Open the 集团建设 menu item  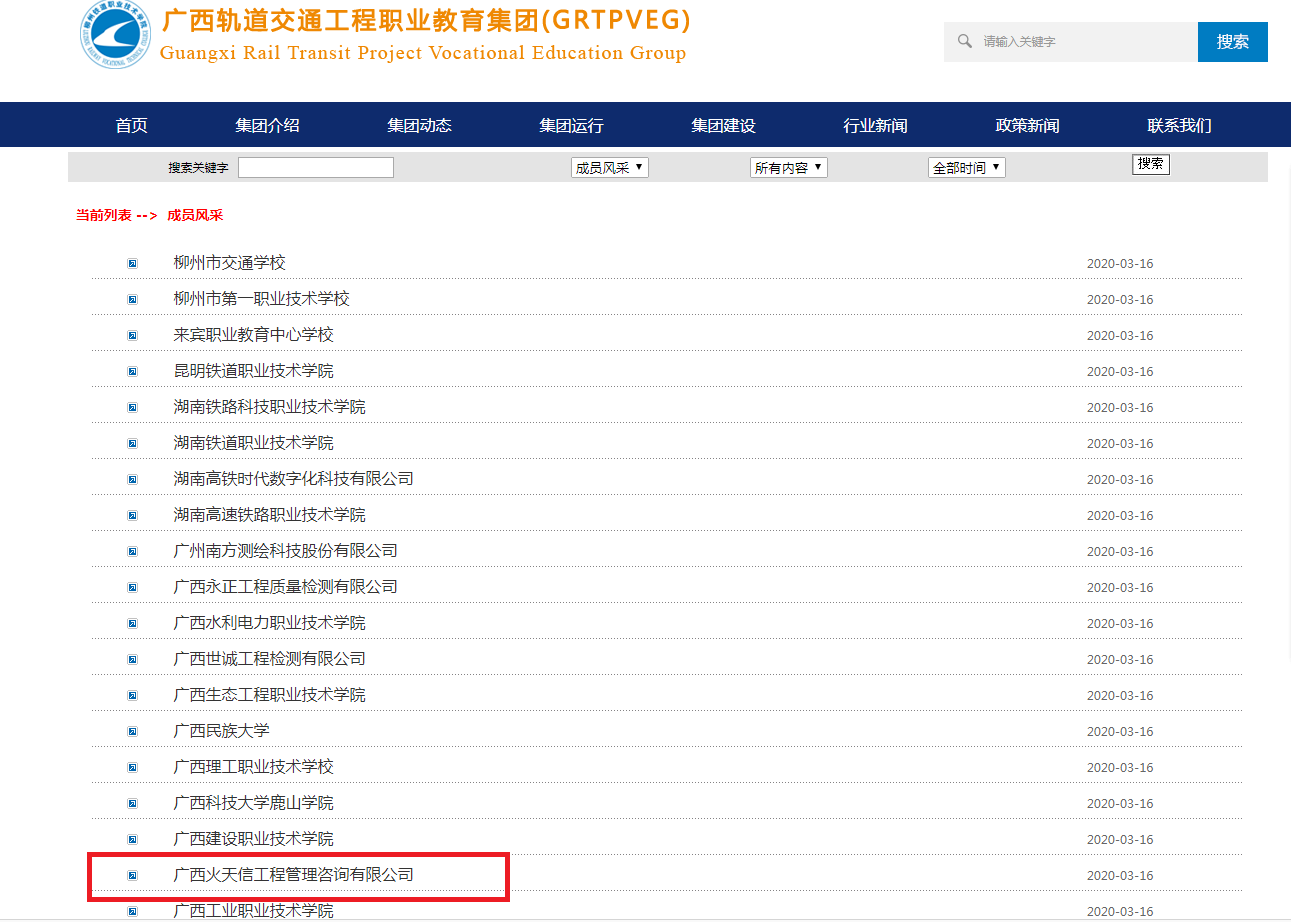723,125
